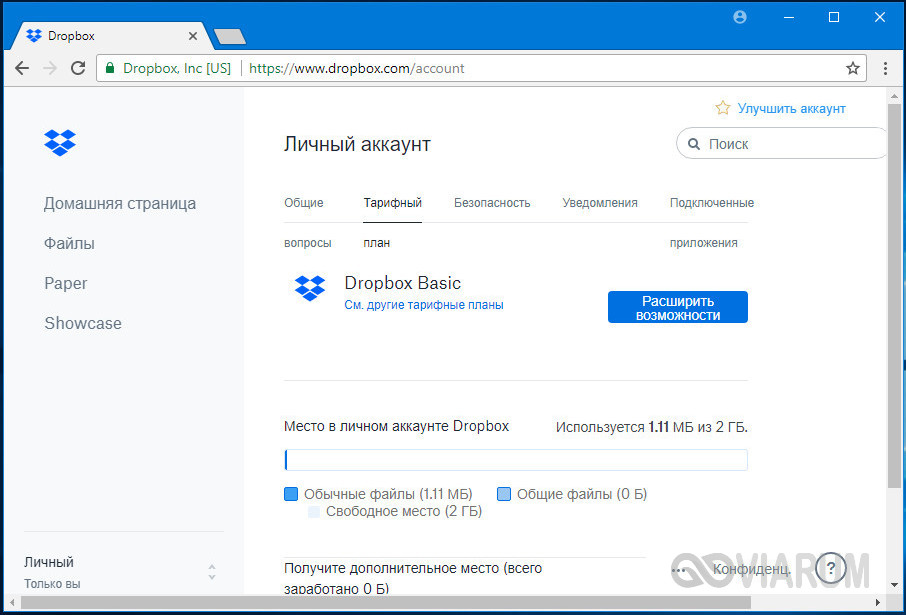The height and width of the screenshot is (615, 906).
Task: Click the Личный аккаунт heading
Action: click(357, 144)
